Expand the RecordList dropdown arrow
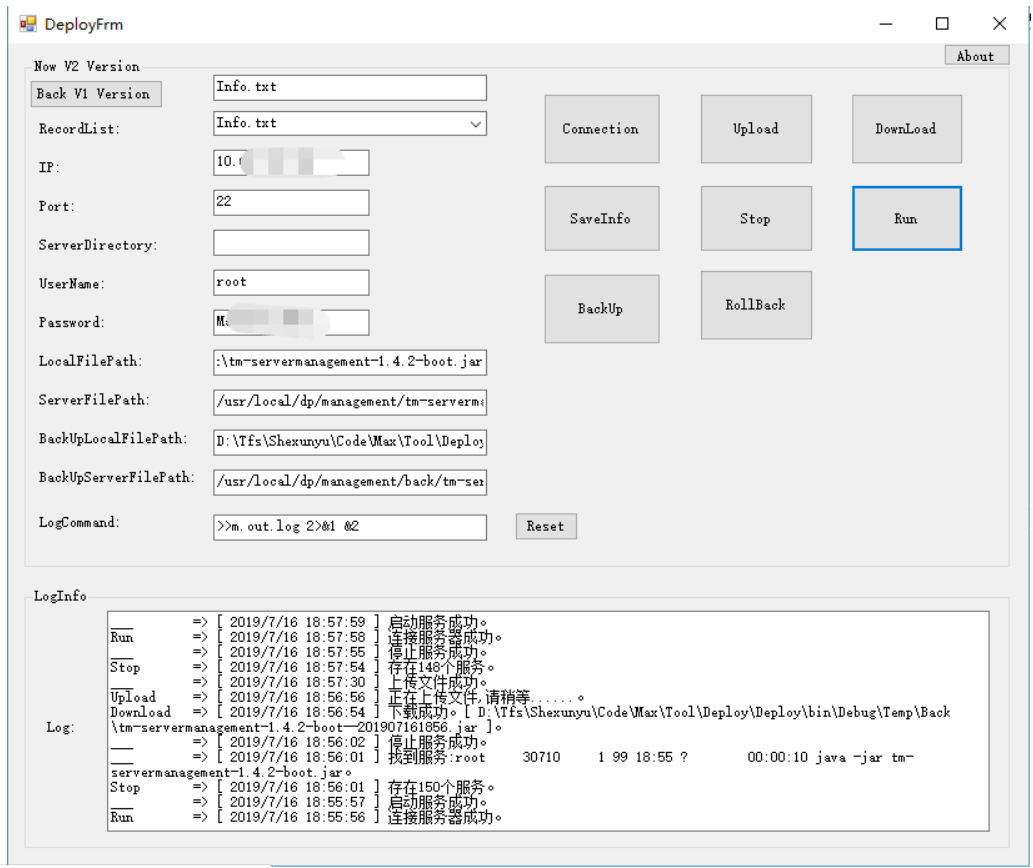Image resolution: width=1033 pixels, height=868 pixels. coord(476,124)
